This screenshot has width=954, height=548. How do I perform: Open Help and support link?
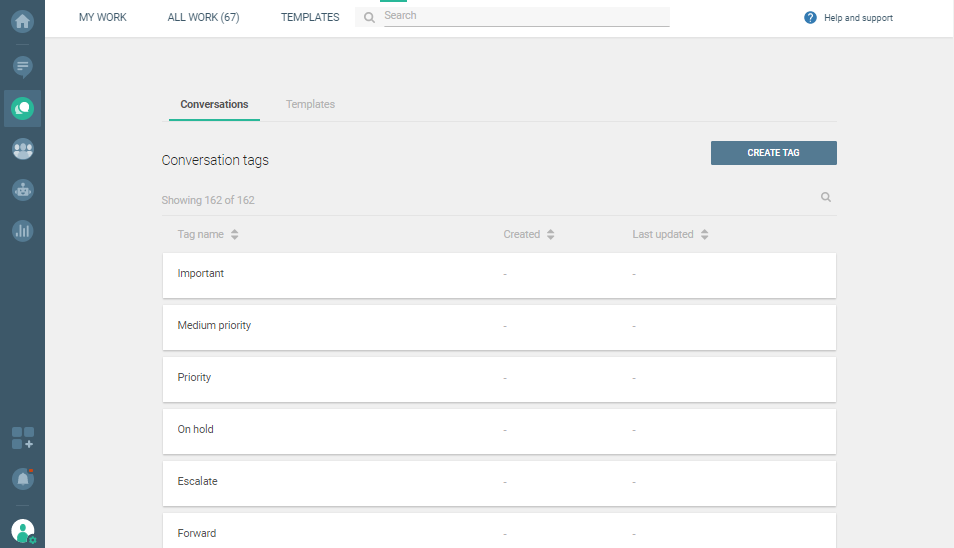[x=849, y=18]
